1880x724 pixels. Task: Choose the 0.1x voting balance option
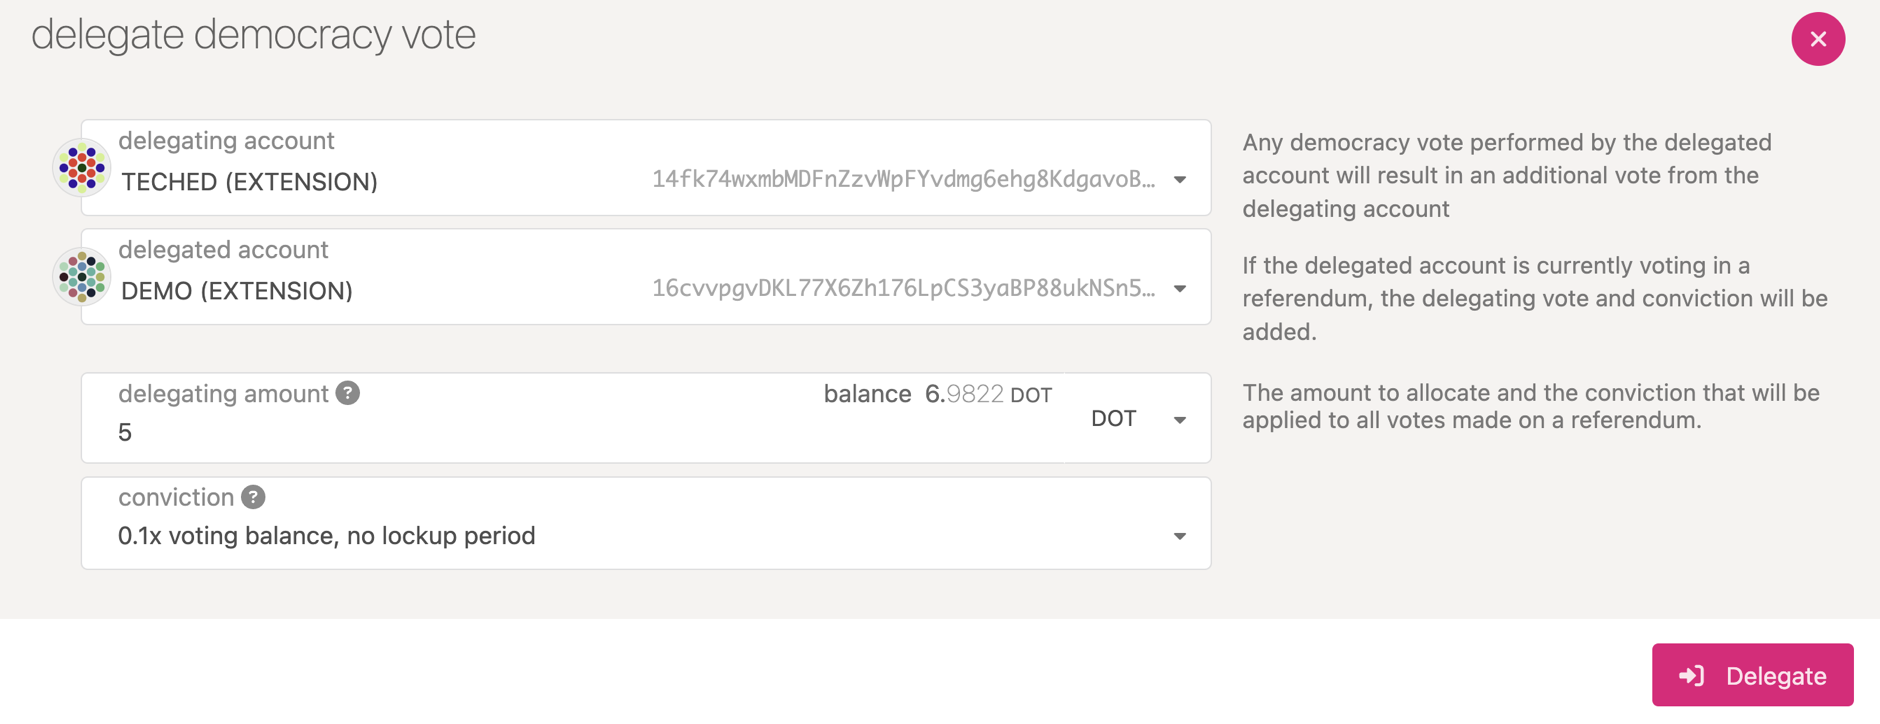click(x=327, y=536)
